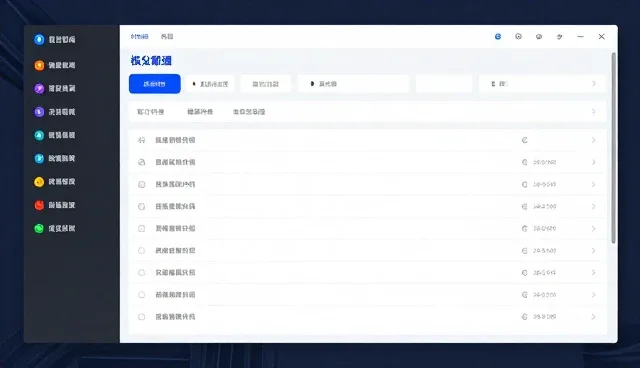Screen dimensions: 640x368
Task: Open the green icon item ending the sidebar
Action: 55,228
